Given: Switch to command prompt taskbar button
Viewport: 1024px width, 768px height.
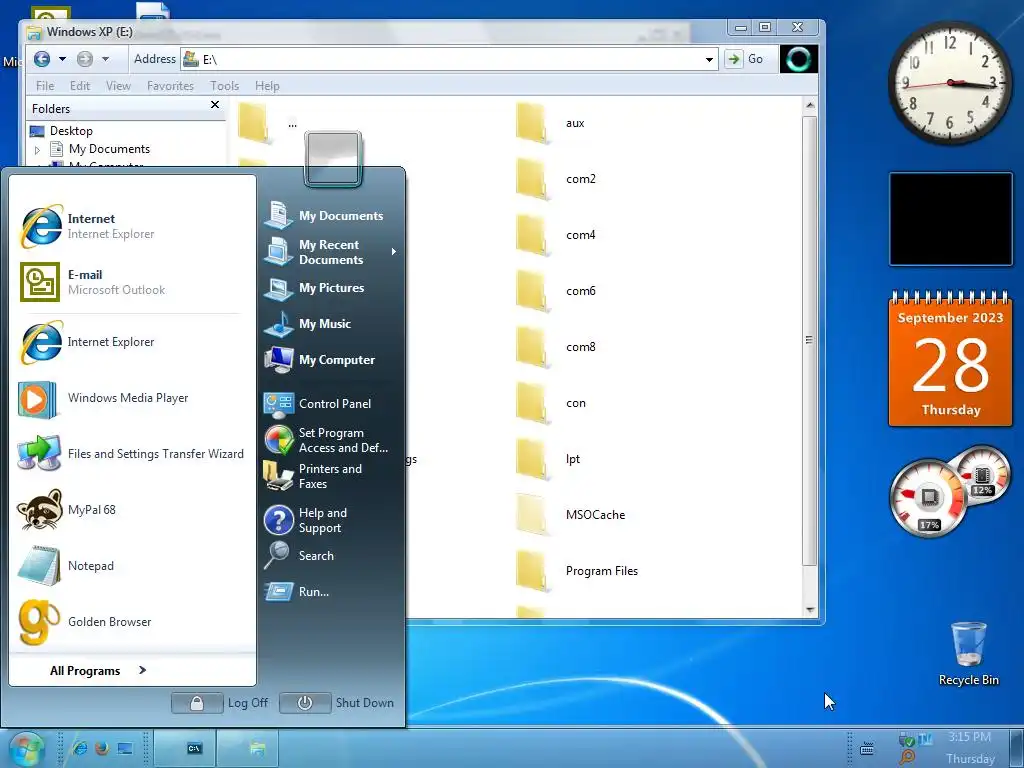Looking at the screenshot, I should click(186, 748).
